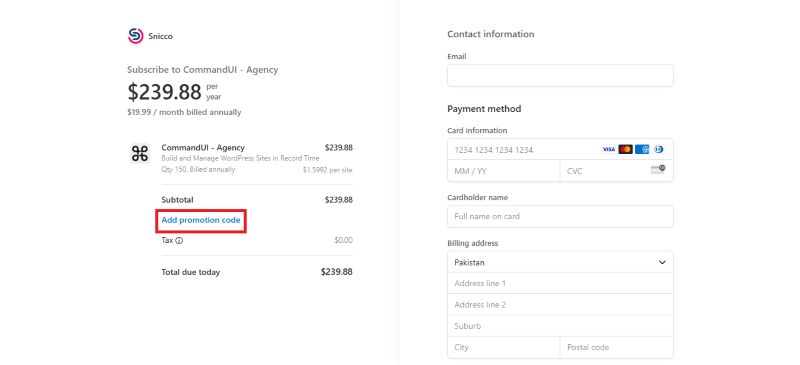Screen dimensions: 800x365
Task: Click the CVC card-back icon
Action: pyautogui.click(x=658, y=169)
